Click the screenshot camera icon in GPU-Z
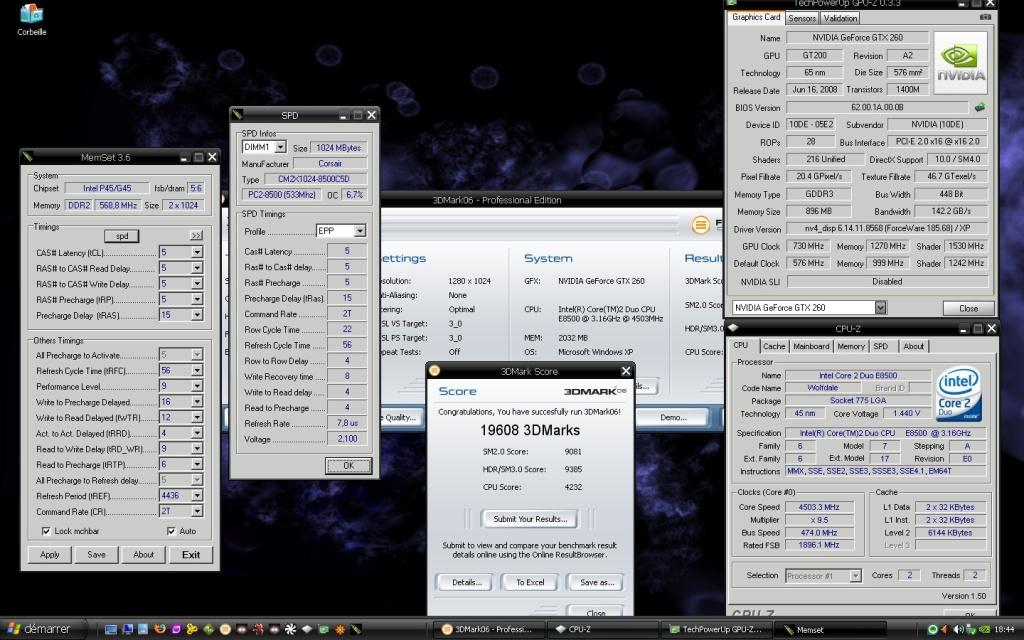The image size is (1024, 640). (985, 18)
